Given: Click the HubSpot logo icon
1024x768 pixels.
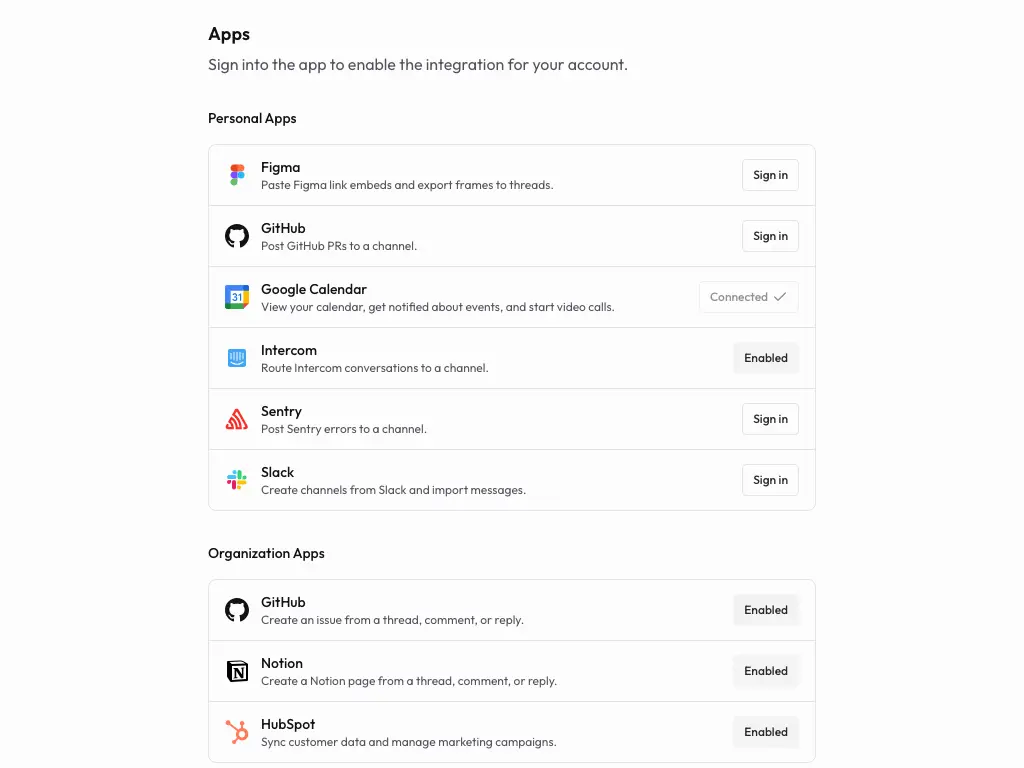Looking at the screenshot, I should (x=237, y=732).
